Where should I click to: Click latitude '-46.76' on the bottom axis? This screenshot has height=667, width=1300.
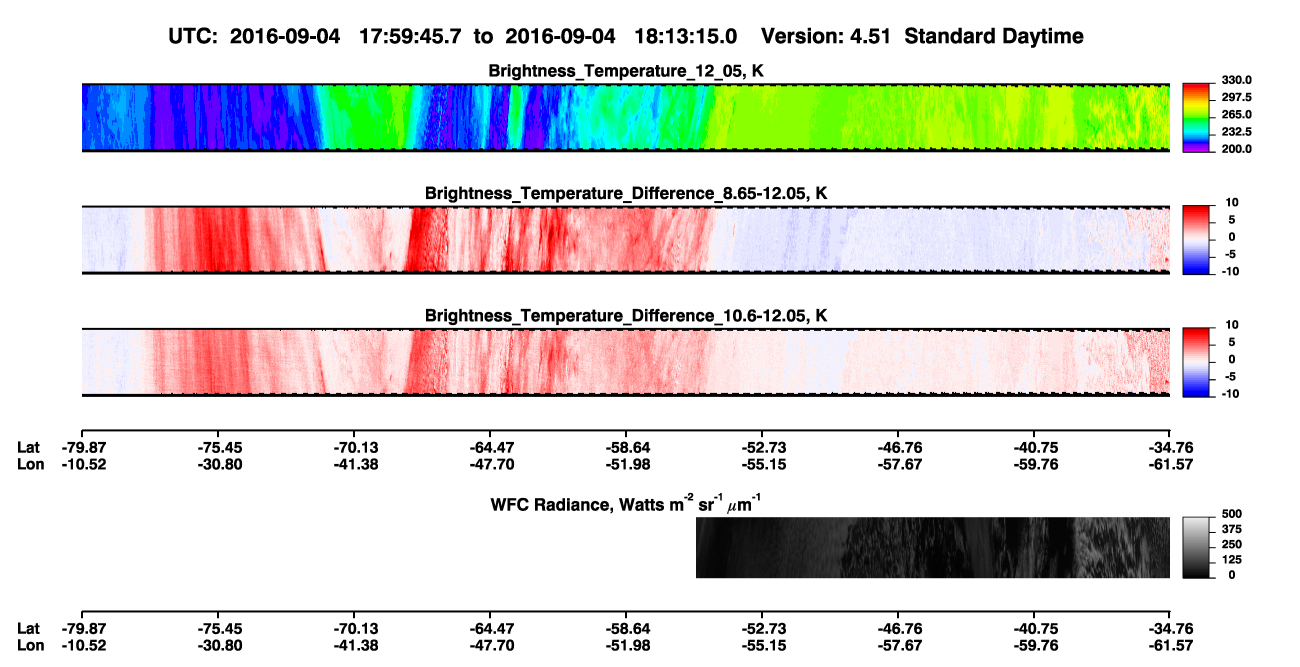[x=898, y=629]
